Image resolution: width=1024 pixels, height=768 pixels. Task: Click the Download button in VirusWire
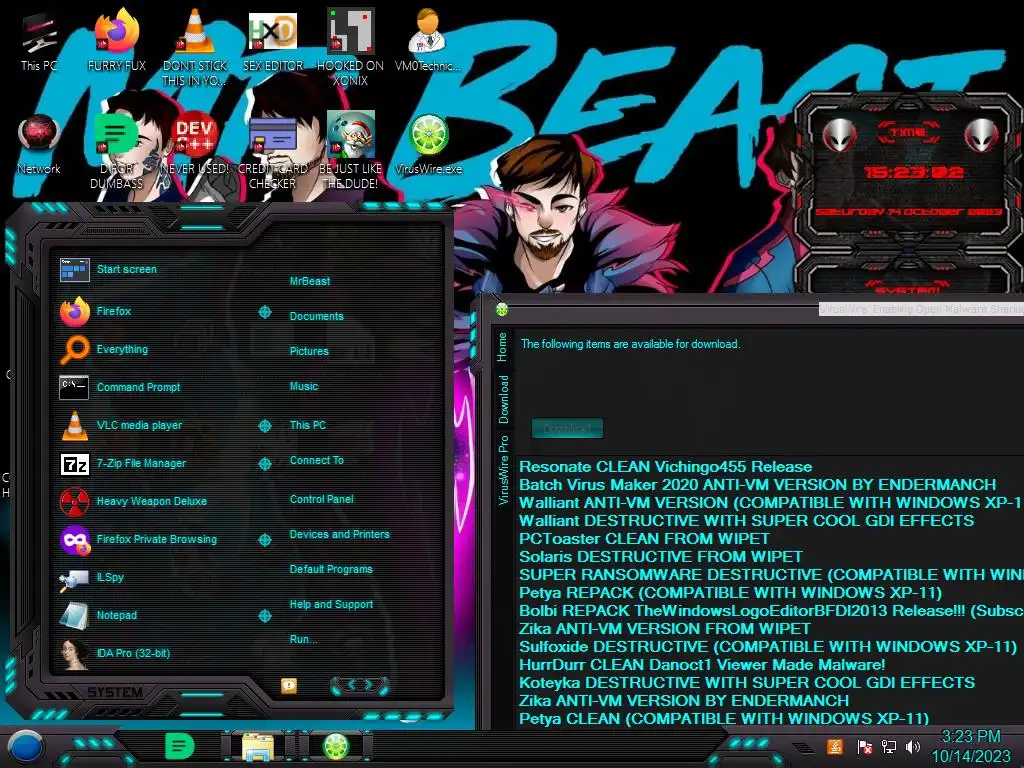click(x=567, y=428)
